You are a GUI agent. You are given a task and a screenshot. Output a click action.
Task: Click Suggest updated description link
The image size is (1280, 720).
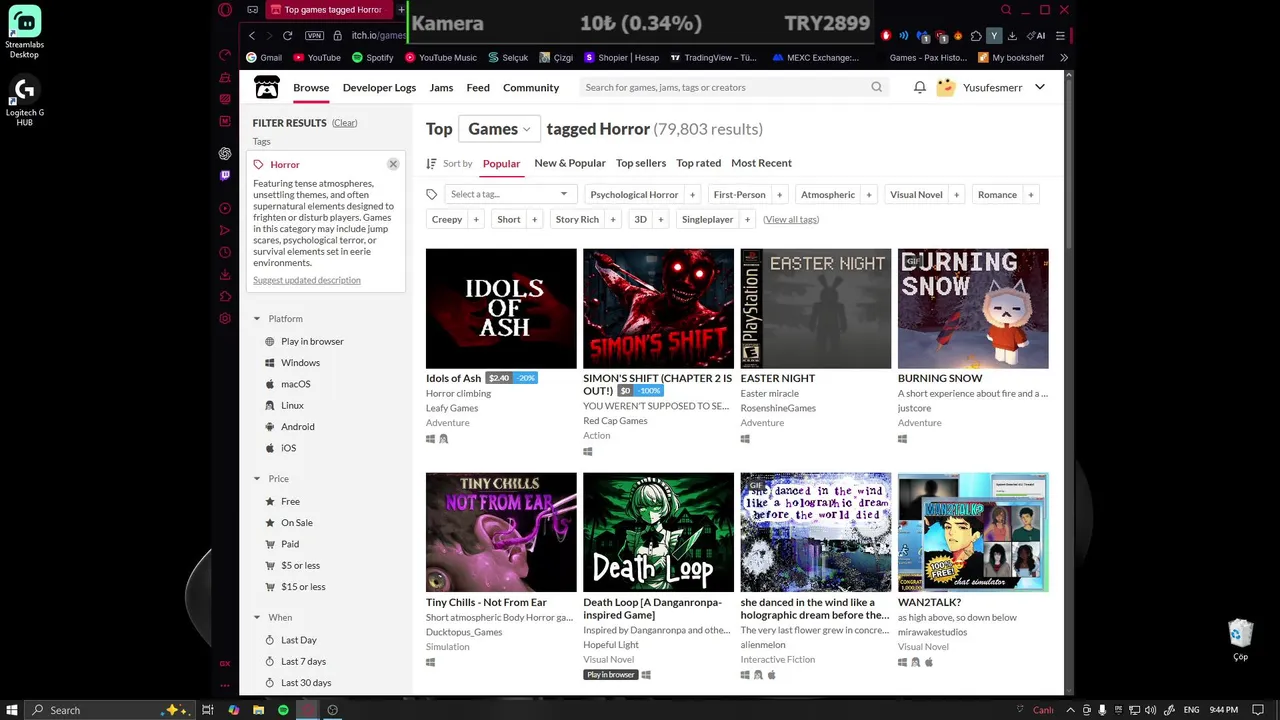click(x=307, y=280)
